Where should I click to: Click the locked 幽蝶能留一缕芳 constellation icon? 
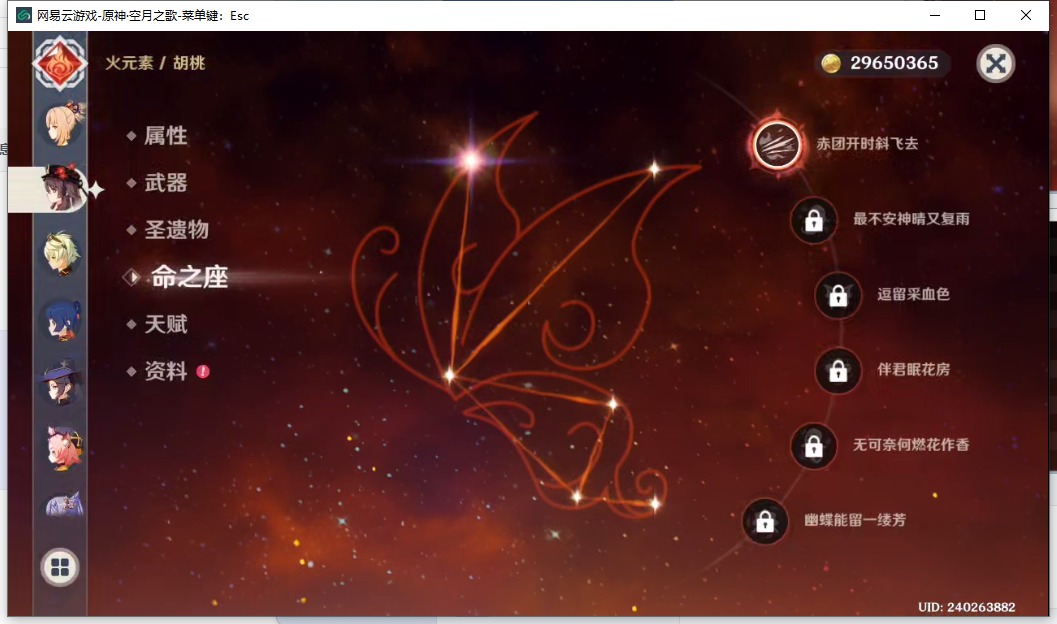(x=765, y=522)
